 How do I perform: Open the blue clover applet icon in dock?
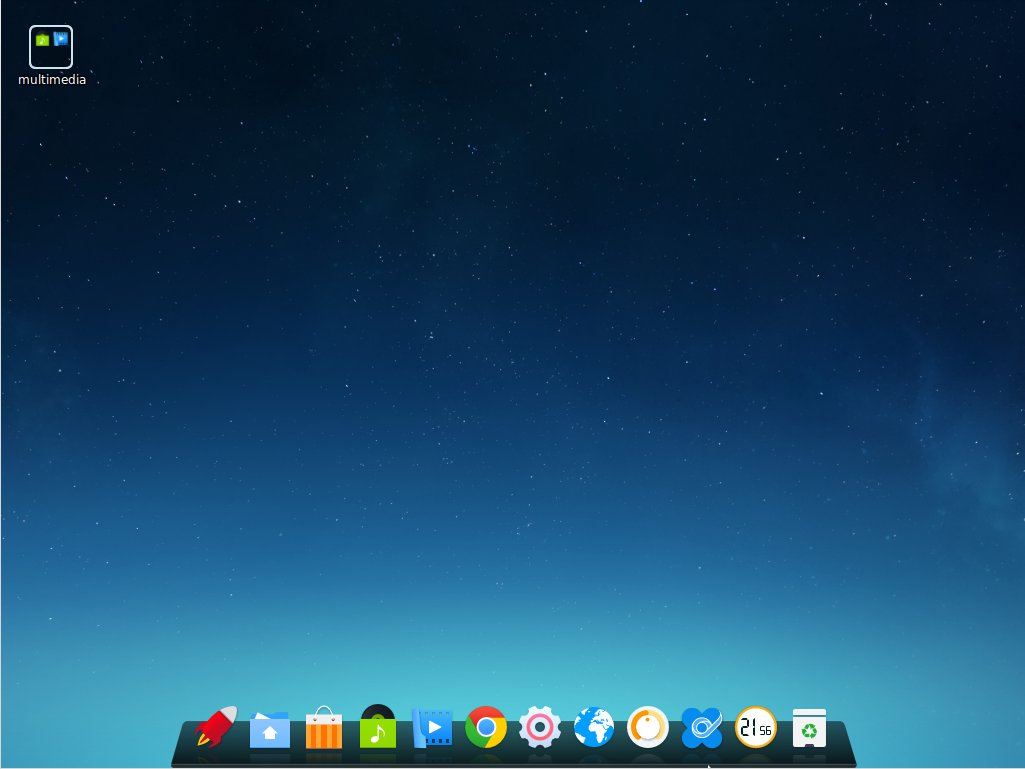tap(701, 727)
